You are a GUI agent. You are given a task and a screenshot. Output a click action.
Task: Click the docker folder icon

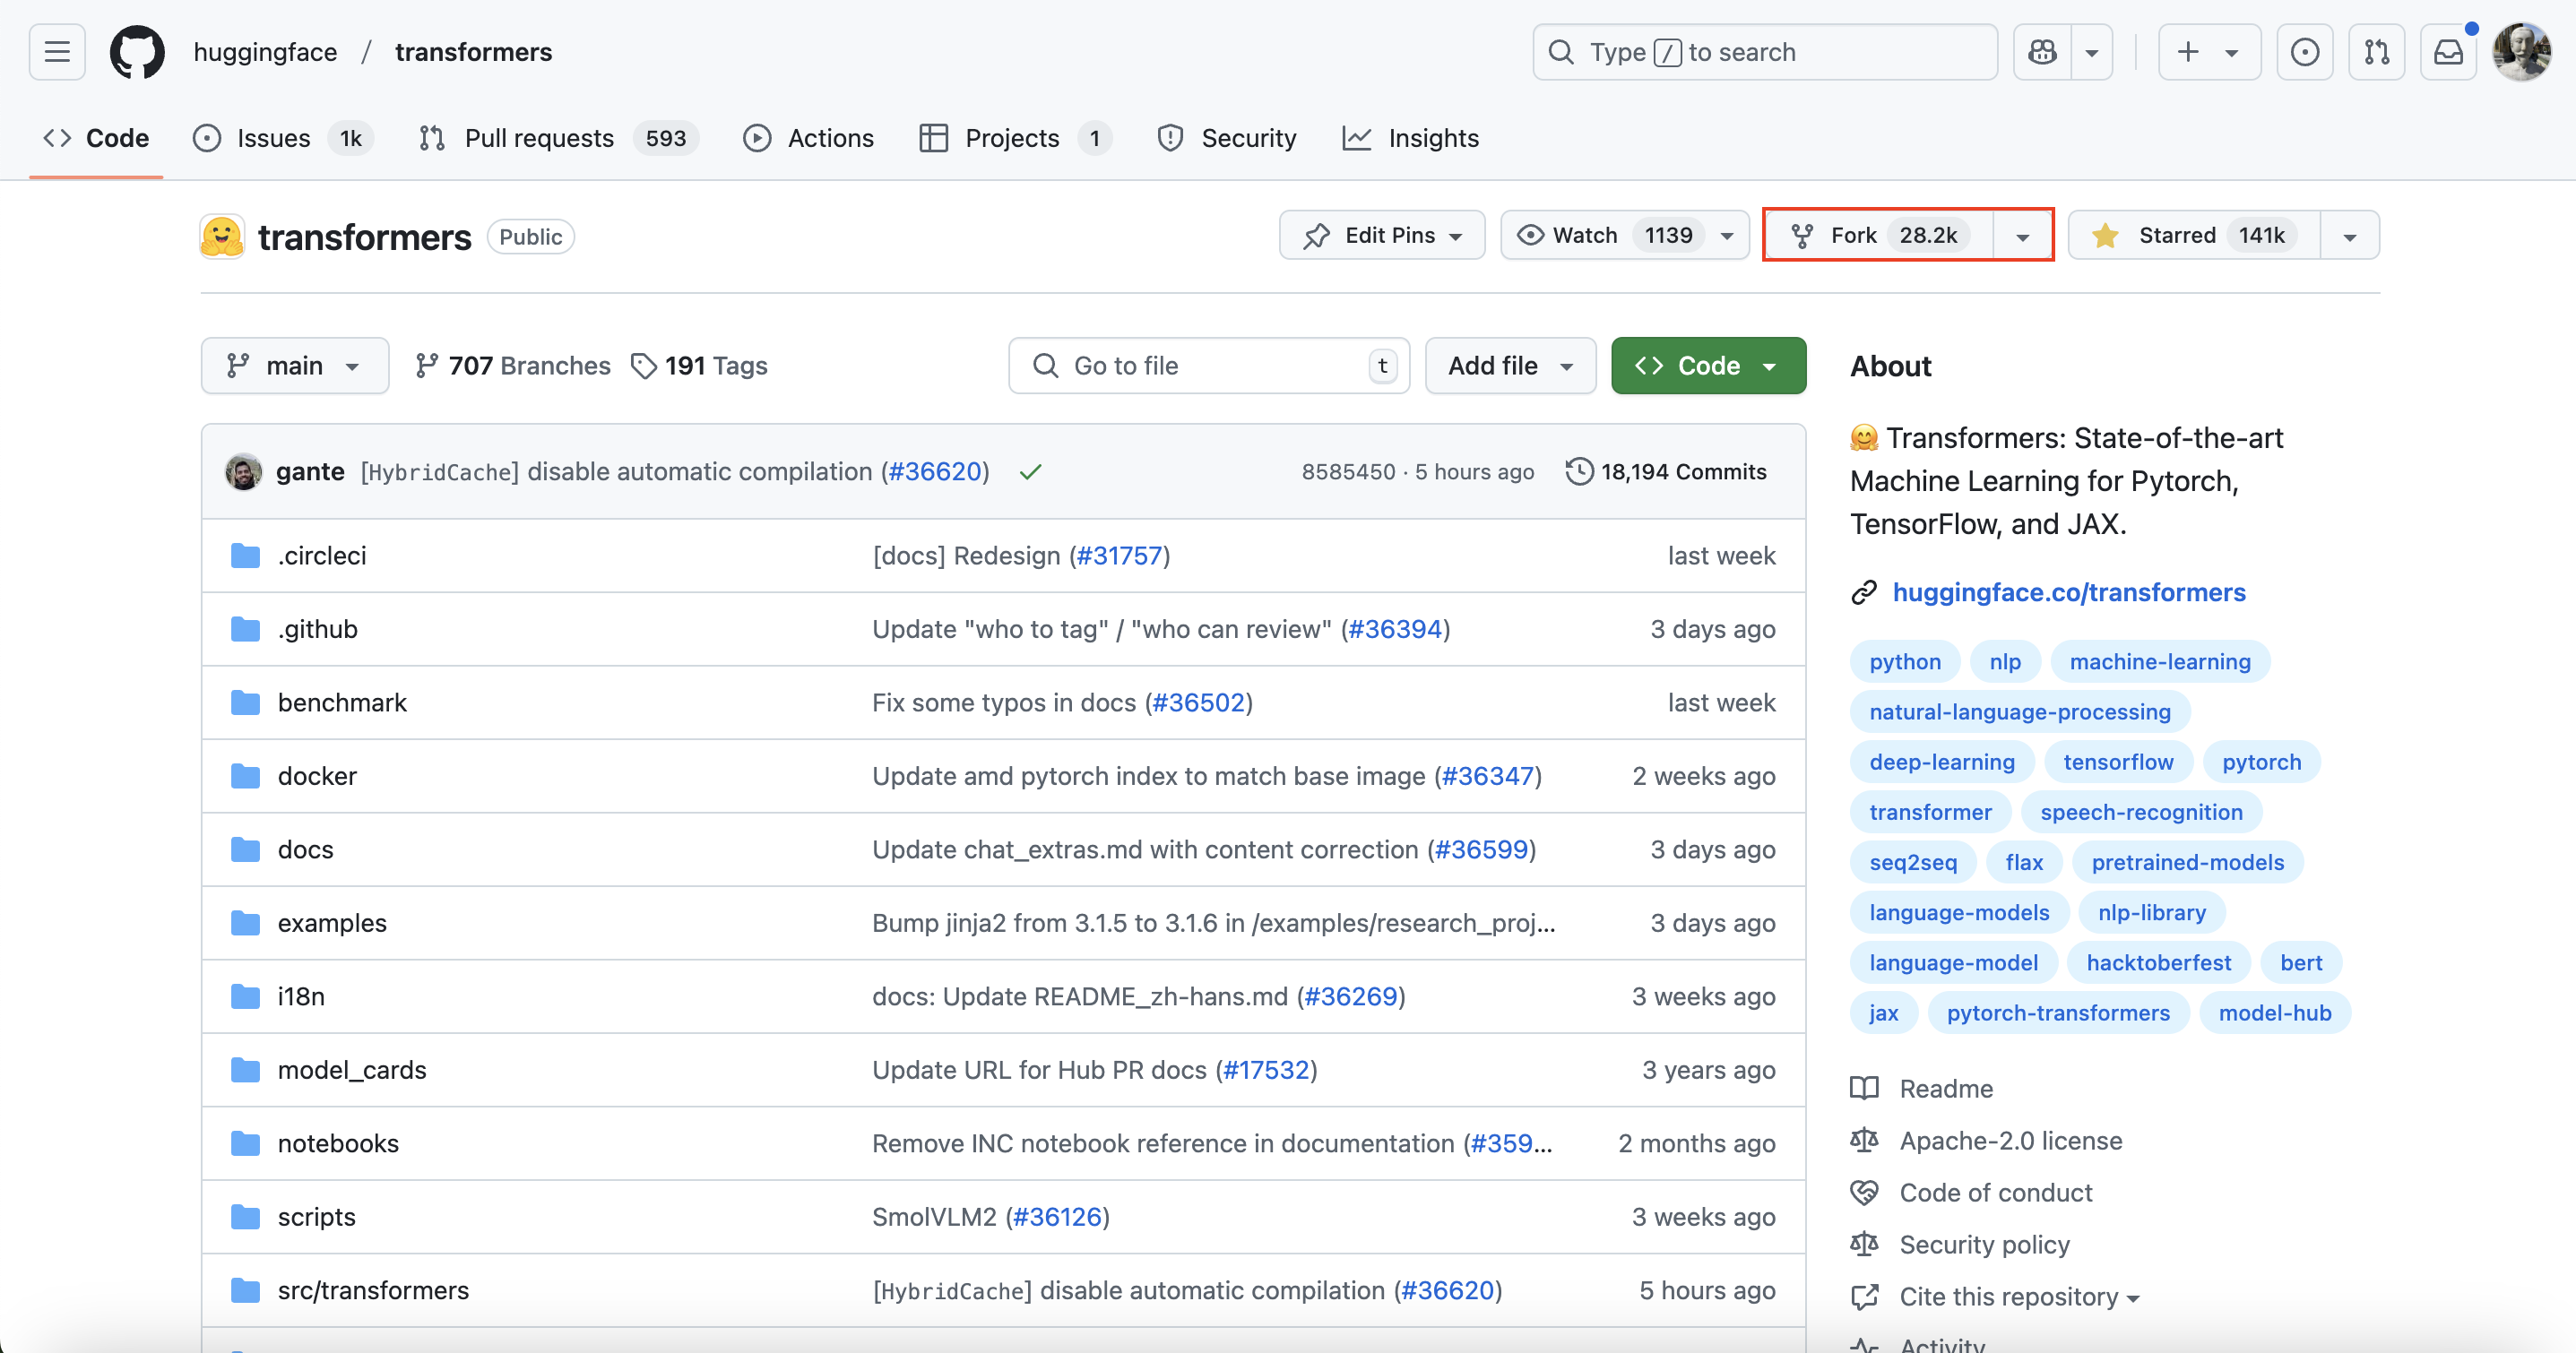246,776
